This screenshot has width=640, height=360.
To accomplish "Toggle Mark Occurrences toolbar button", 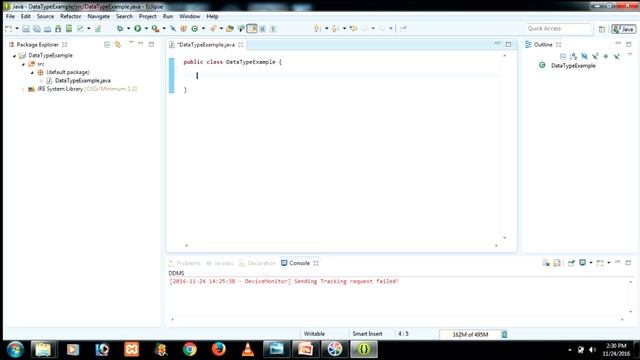I will tap(252, 29).
